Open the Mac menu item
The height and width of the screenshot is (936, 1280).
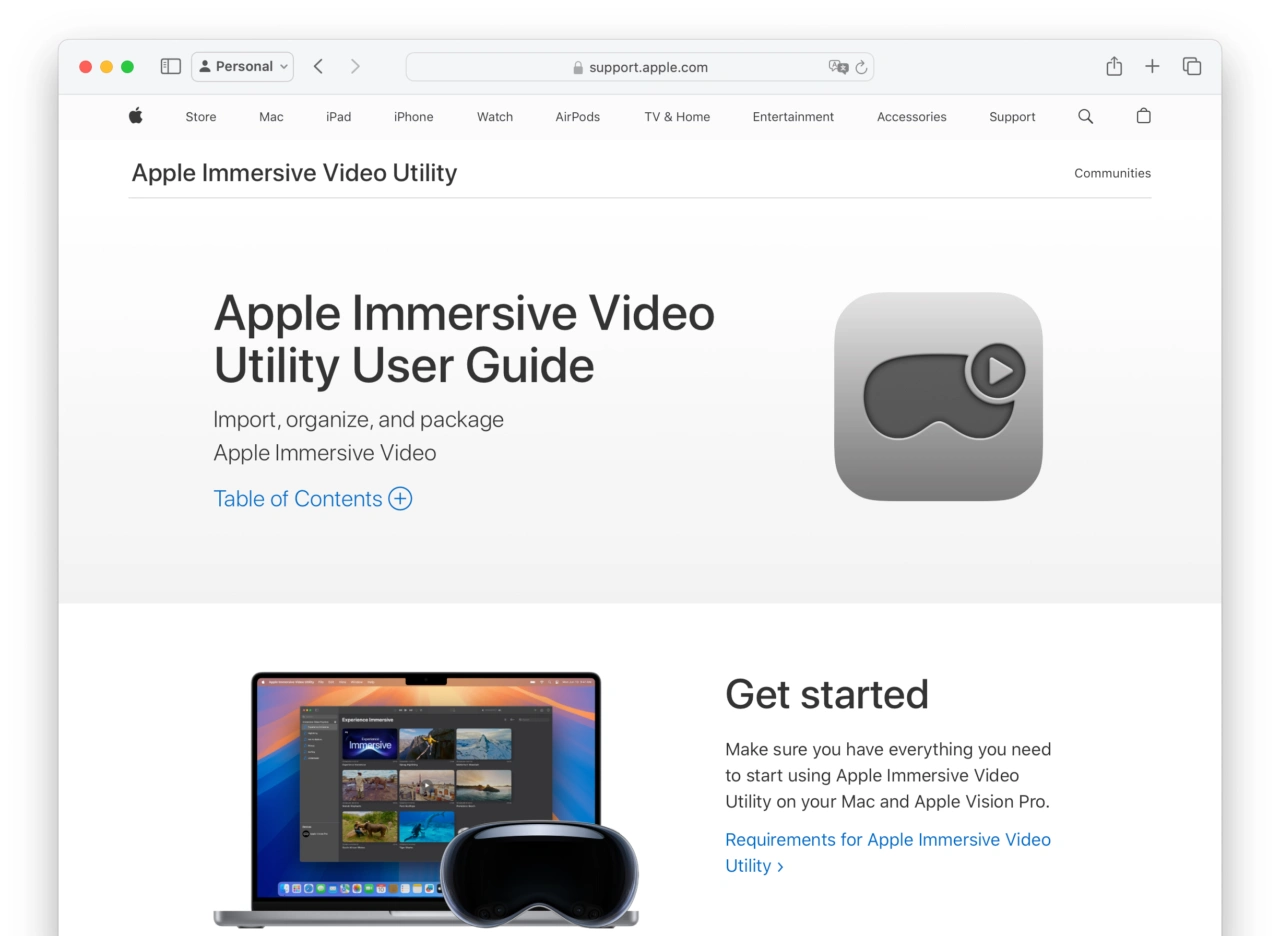tap(271, 117)
